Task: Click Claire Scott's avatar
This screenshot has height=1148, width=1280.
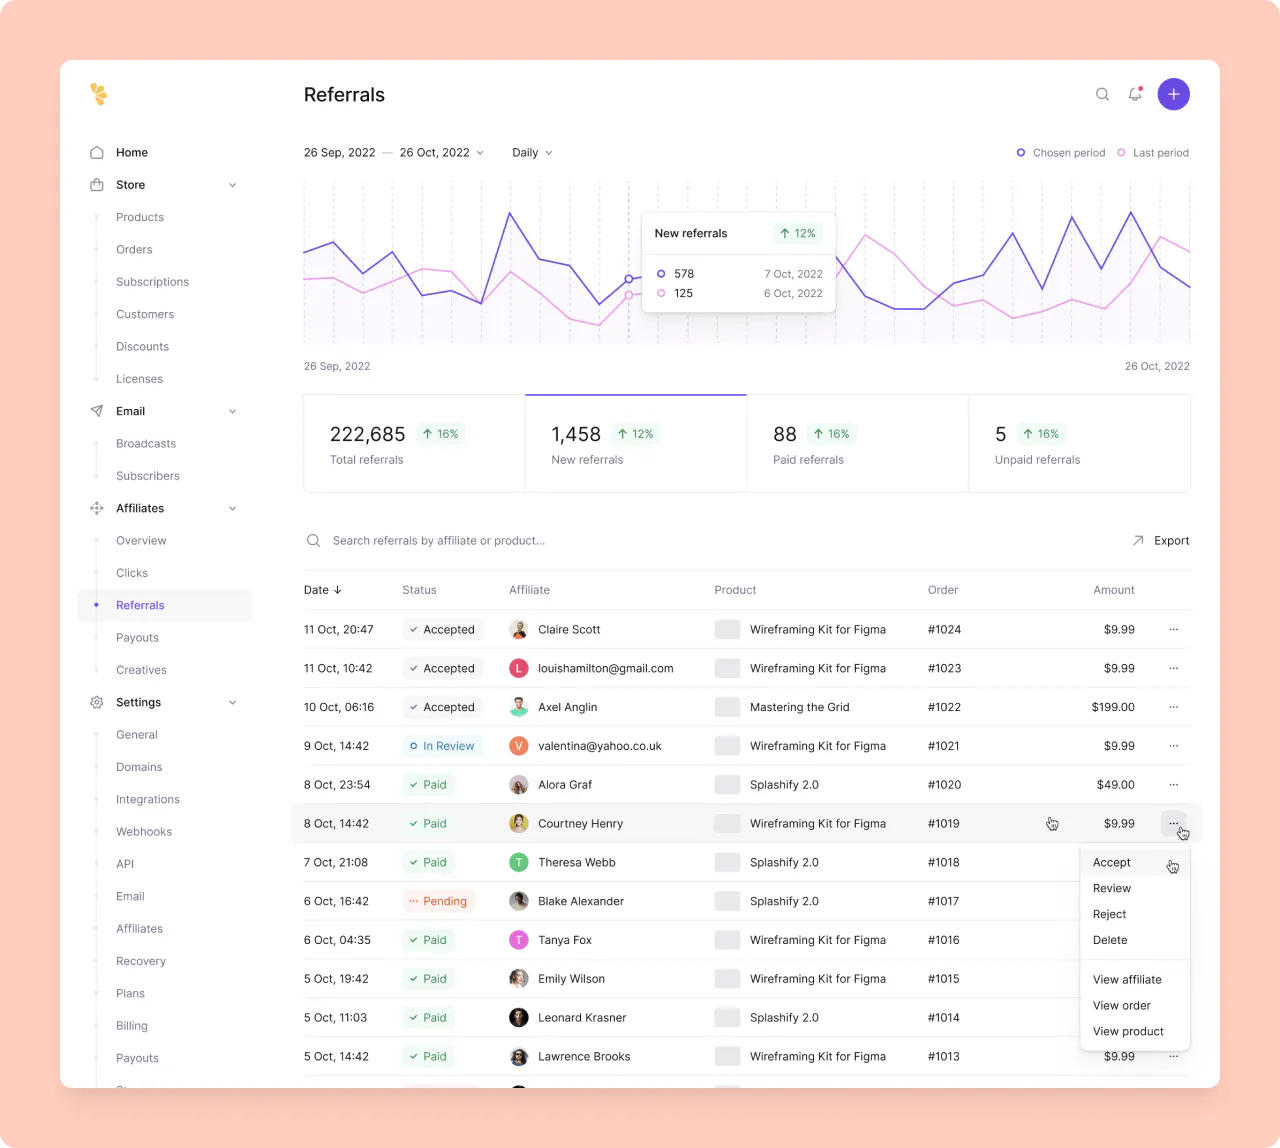Action: click(x=519, y=630)
